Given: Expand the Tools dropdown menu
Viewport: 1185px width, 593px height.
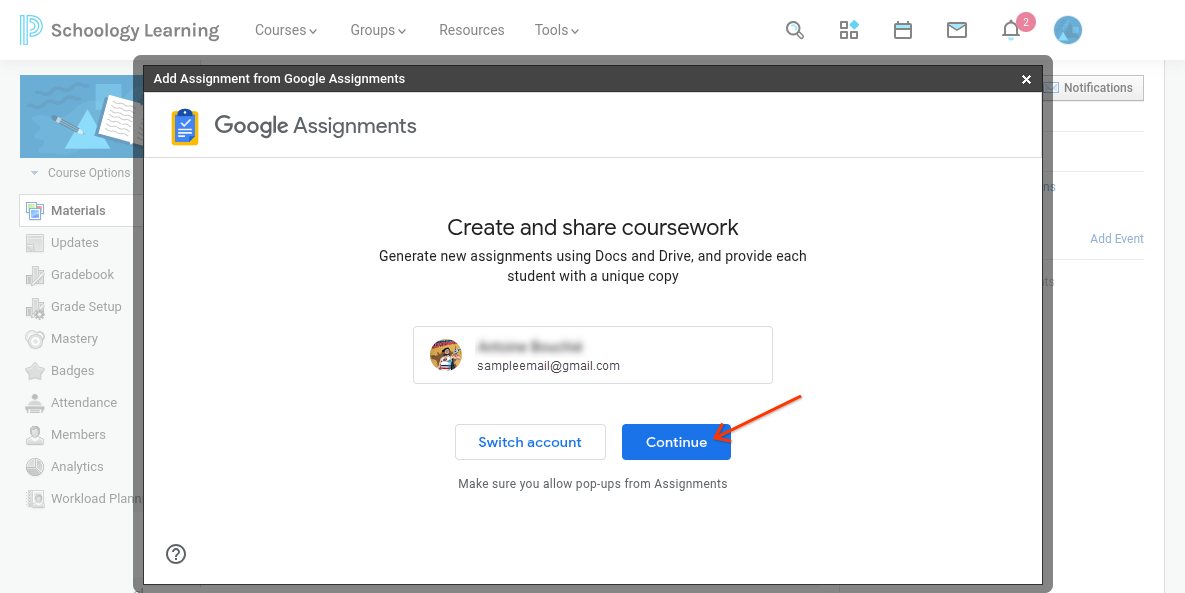Looking at the screenshot, I should [x=556, y=30].
